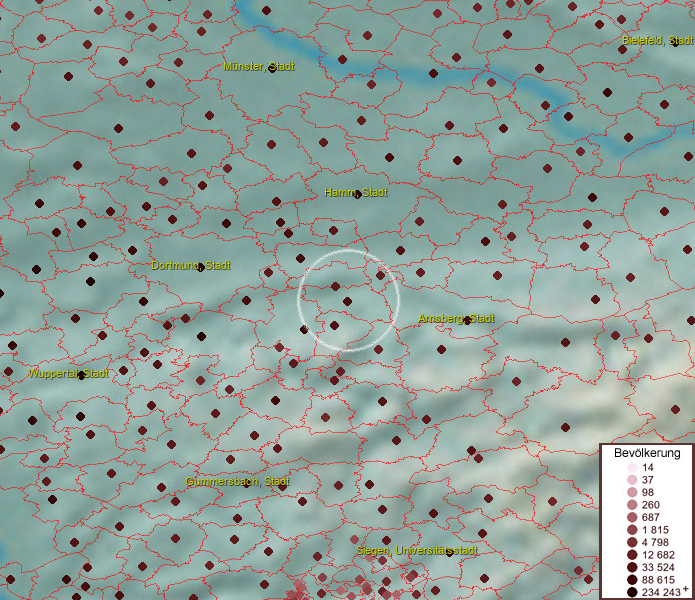This screenshot has height=600, width=695.
Task: Click the Münster, Stadt map label
Action: [x=259, y=67]
